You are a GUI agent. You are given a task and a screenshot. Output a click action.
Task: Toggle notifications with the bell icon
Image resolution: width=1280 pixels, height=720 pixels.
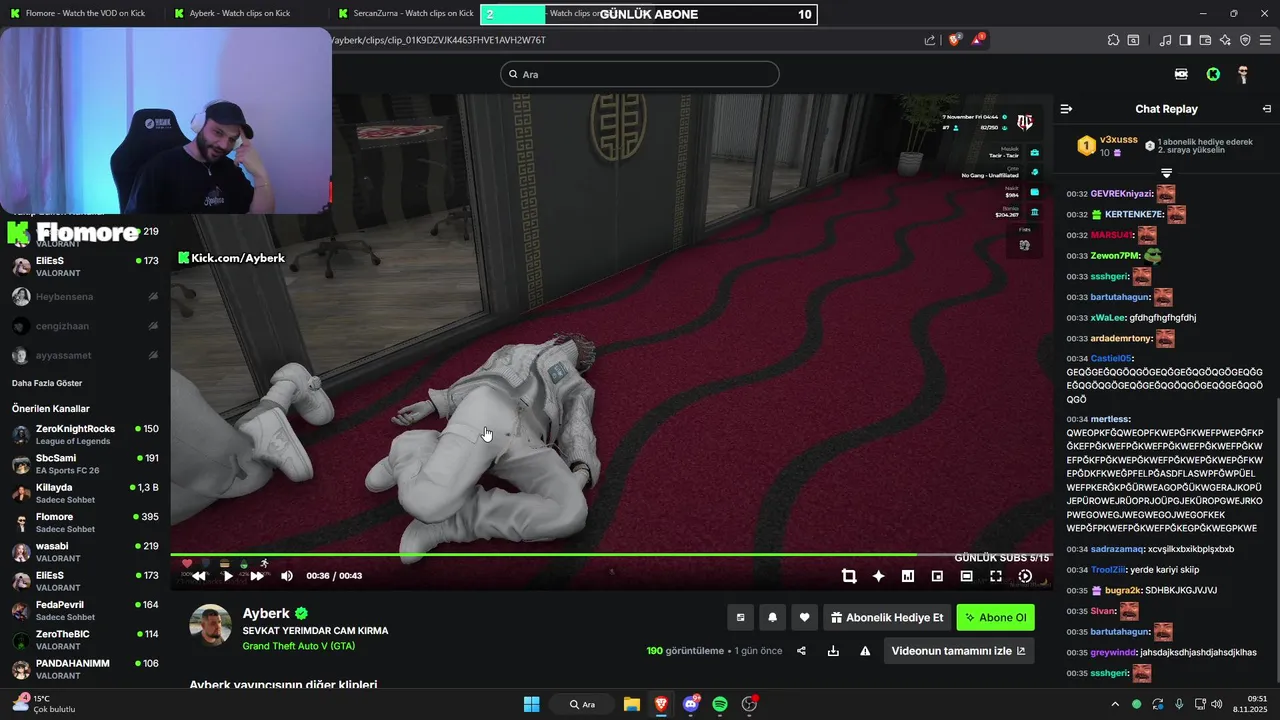coord(772,618)
